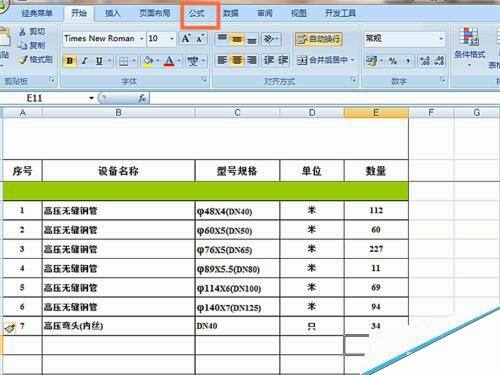This screenshot has height=375, width=500.
Task: Align text to top
Action: tap(222, 39)
